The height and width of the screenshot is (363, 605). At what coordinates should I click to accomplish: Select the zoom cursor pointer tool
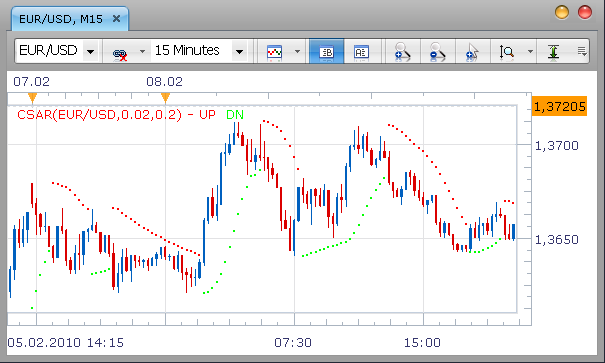[472, 52]
